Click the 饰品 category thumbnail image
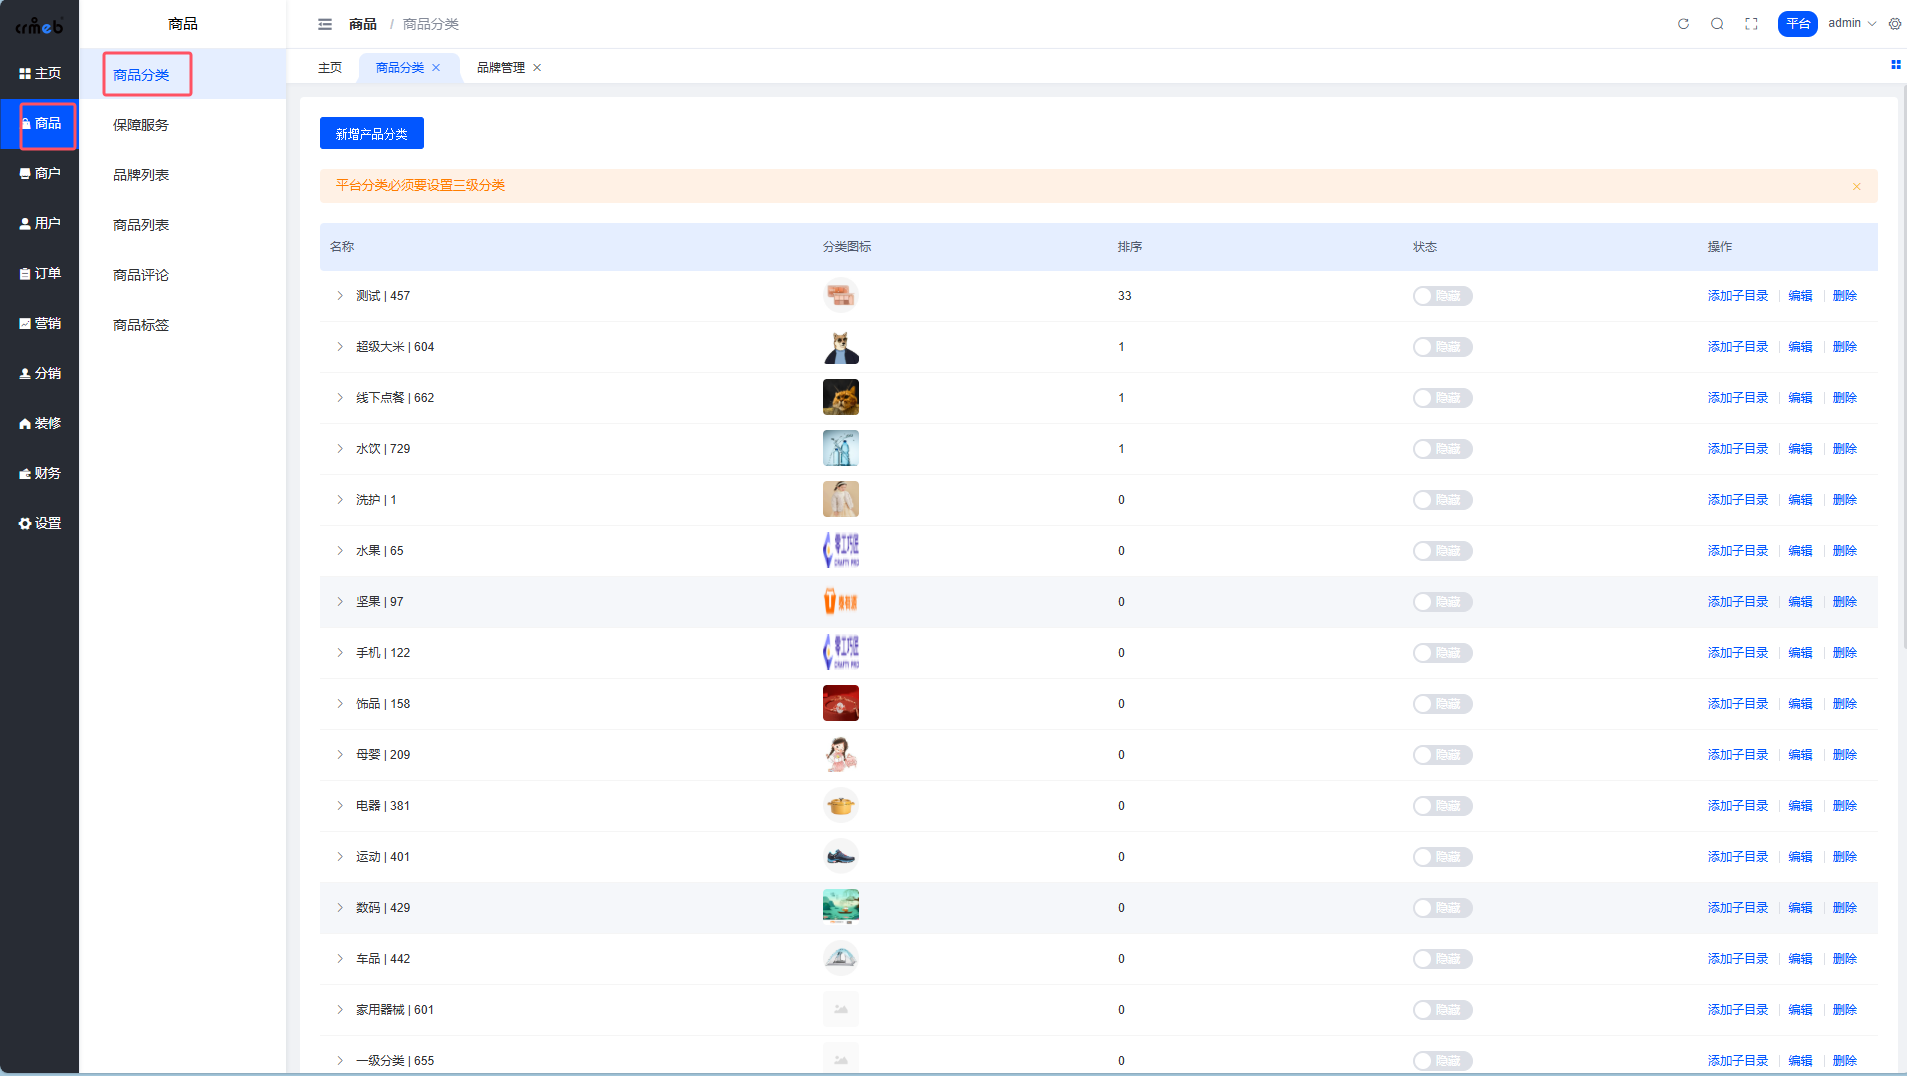The height and width of the screenshot is (1076, 1907). (840, 703)
